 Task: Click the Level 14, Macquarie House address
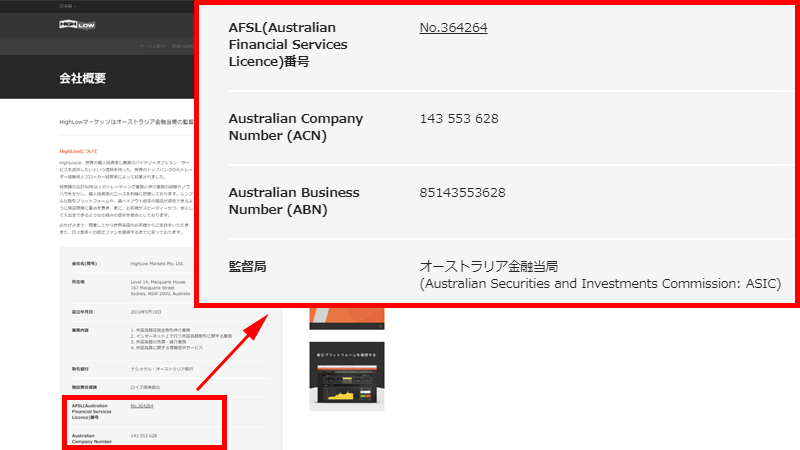(x=160, y=288)
